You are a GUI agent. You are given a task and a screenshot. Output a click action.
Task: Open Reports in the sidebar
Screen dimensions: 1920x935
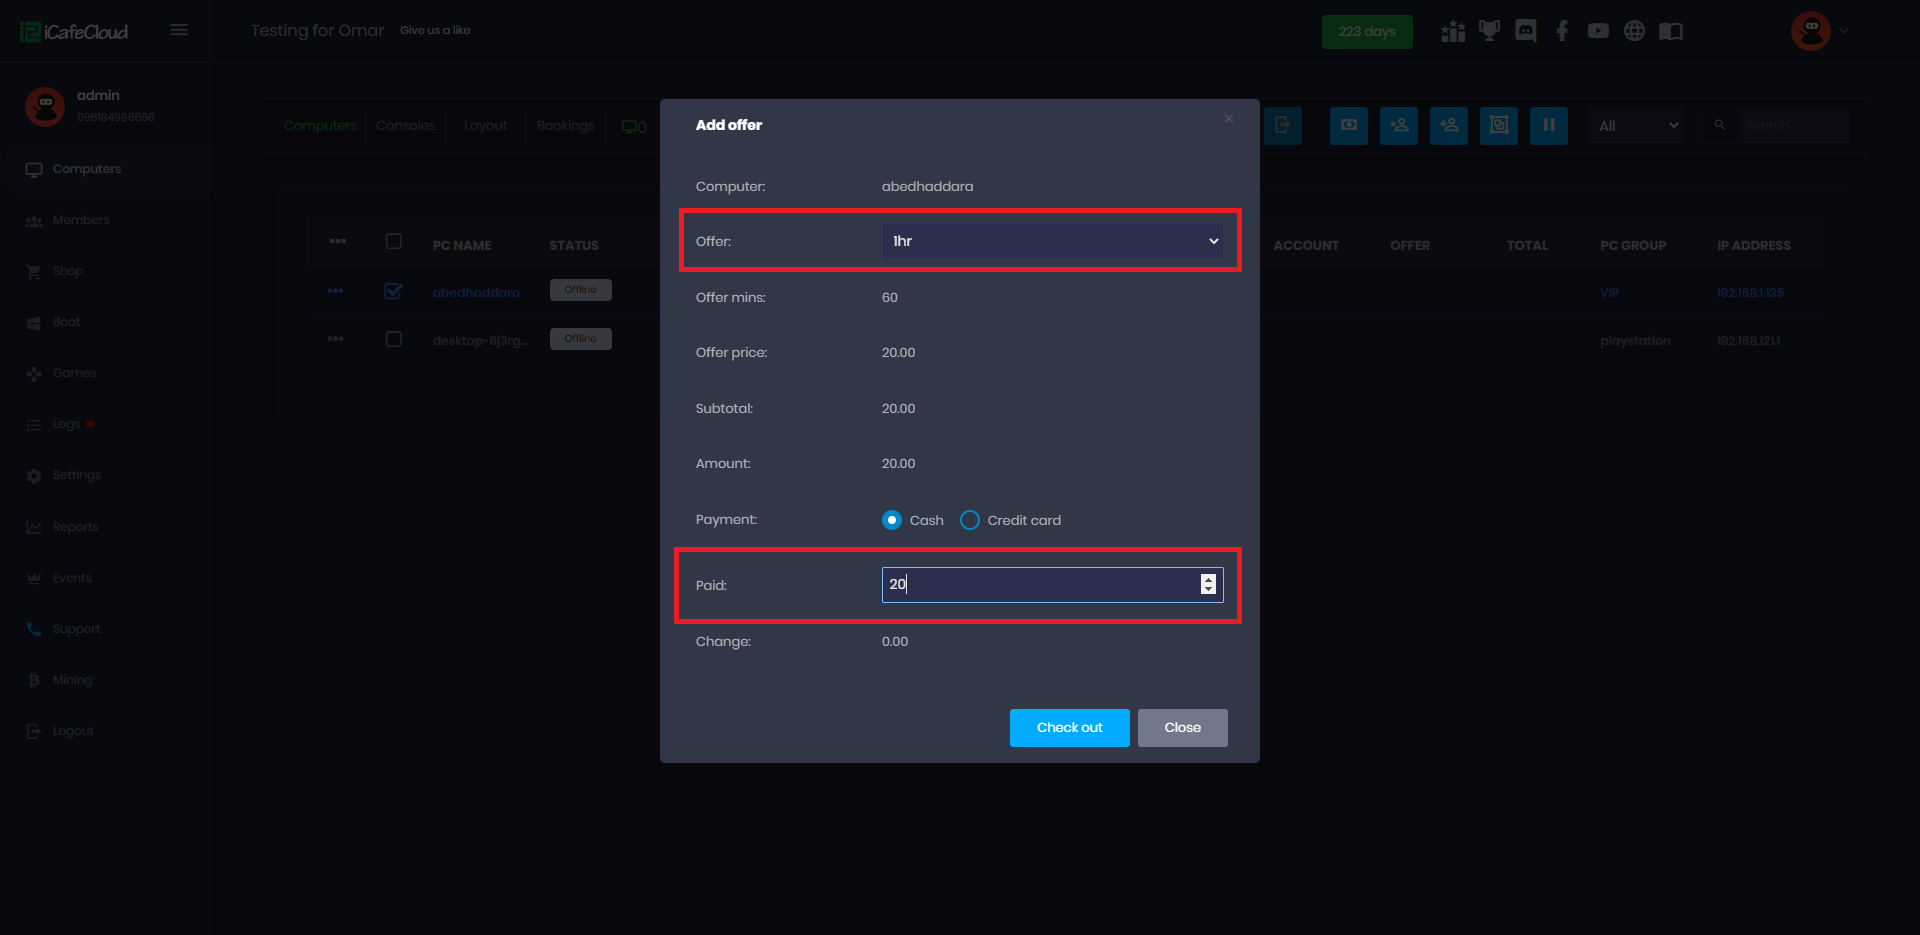[x=75, y=527]
